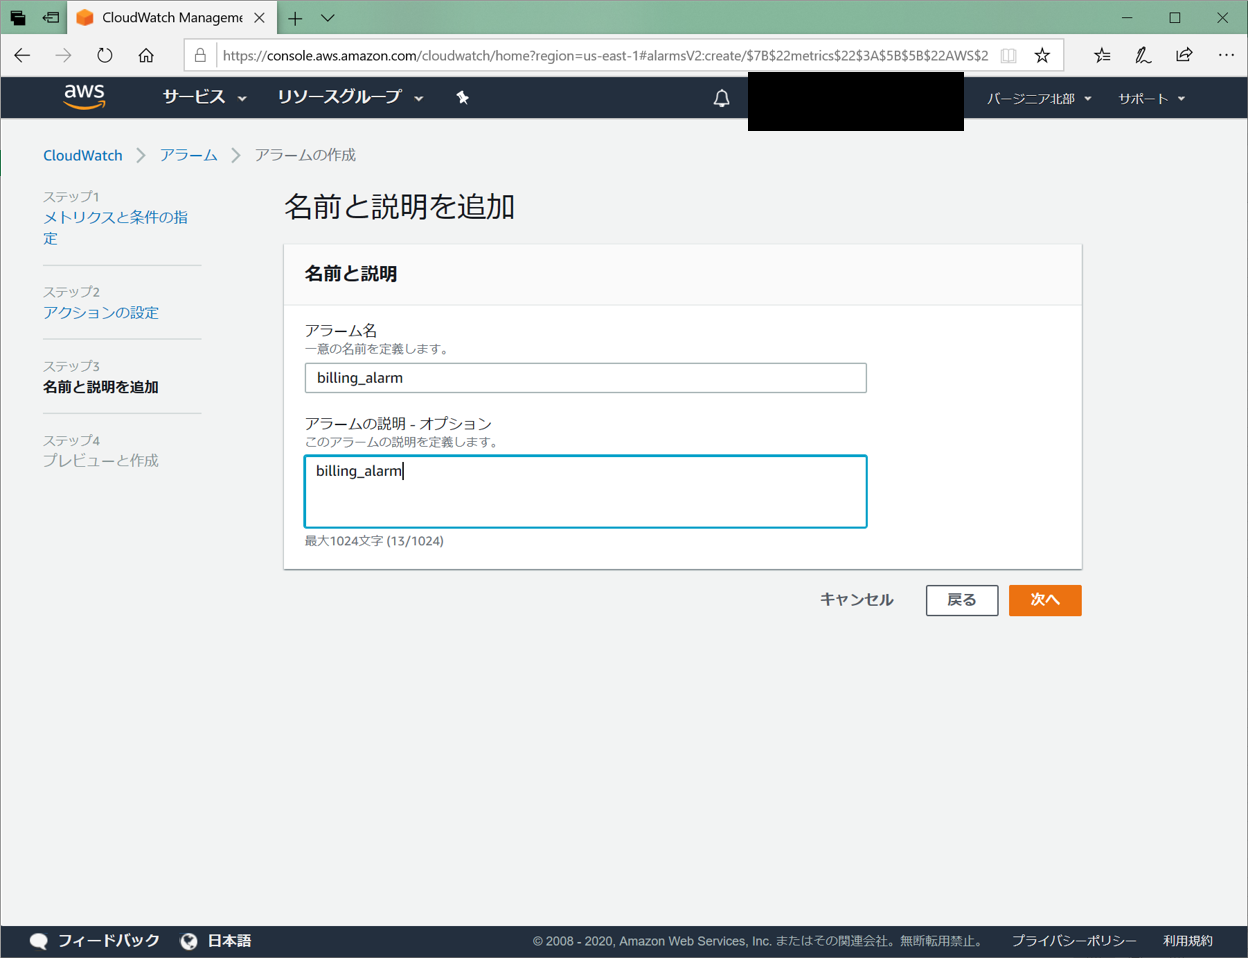Open a new tab with plus icon
1248x958 pixels.
tap(295, 18)
